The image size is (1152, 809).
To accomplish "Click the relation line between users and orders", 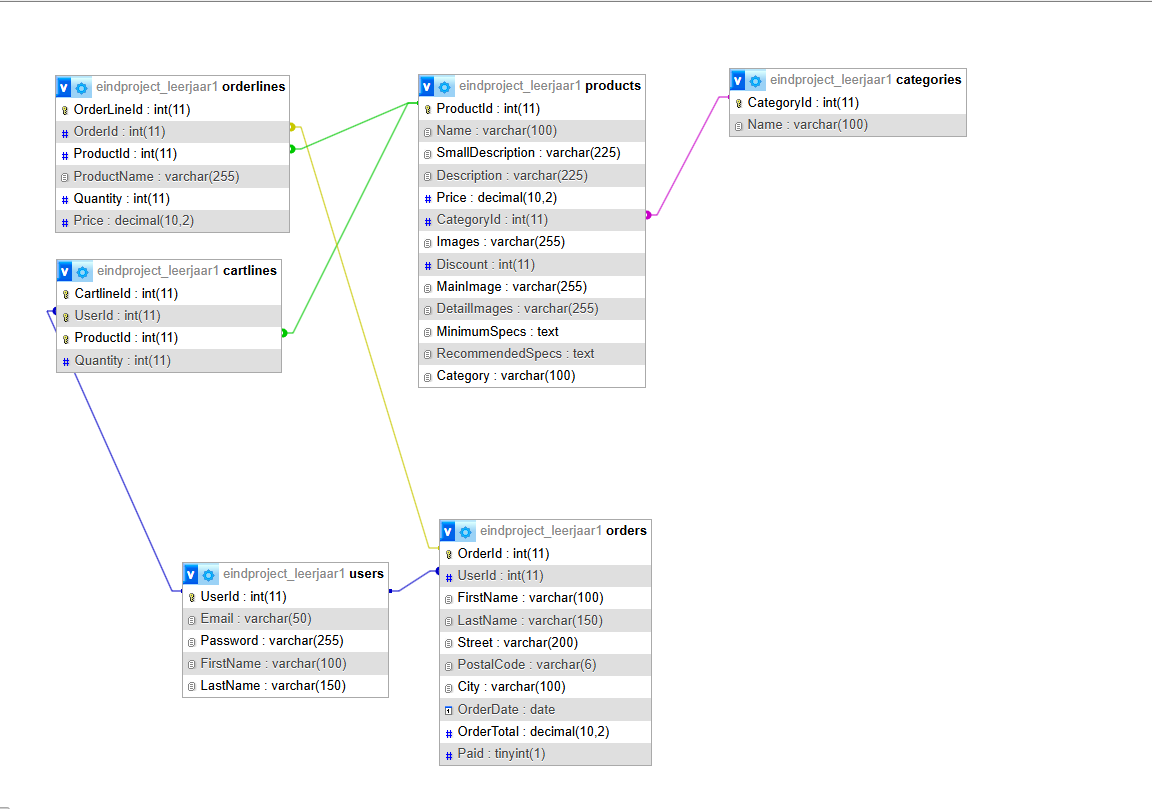I will pos(415,581).
